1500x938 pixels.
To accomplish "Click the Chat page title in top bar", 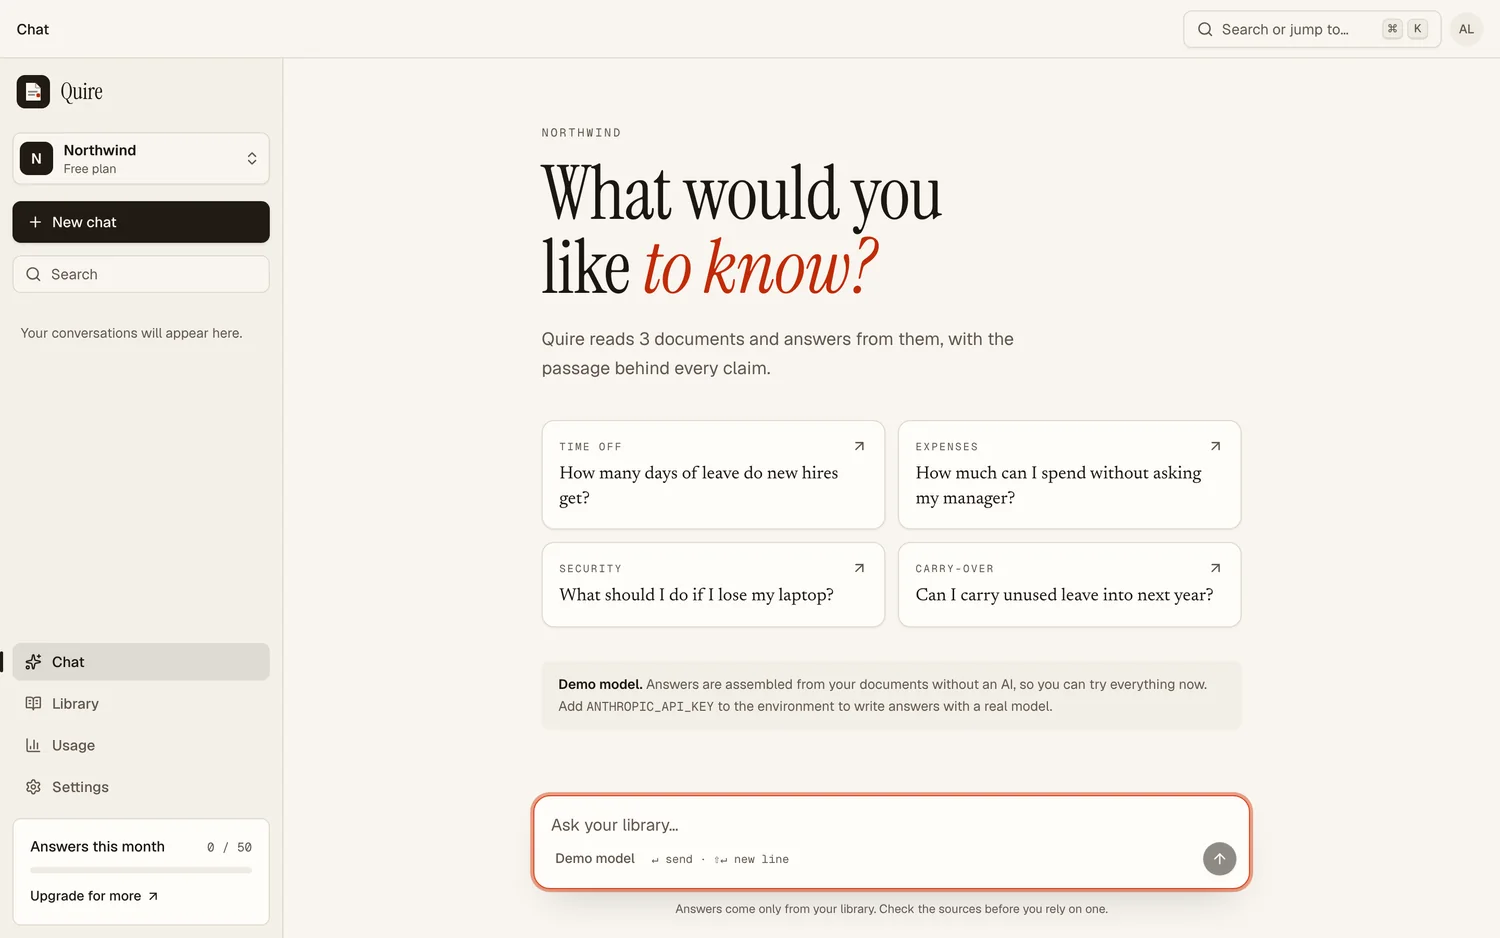I will tap(33, 29).
